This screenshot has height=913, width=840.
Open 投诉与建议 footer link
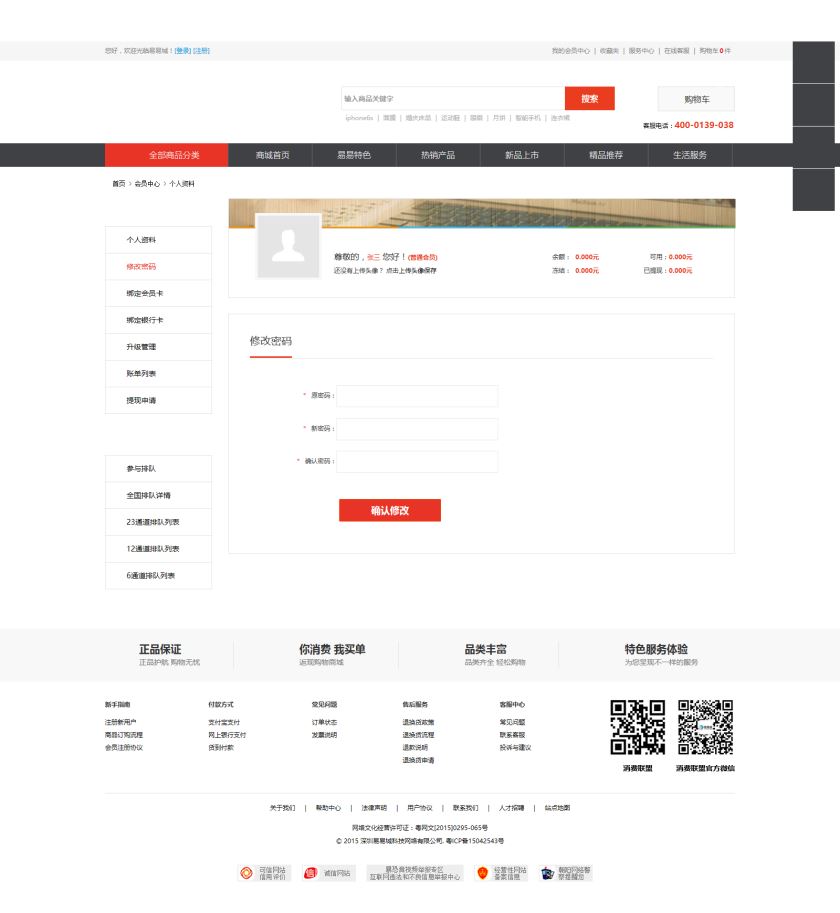pos(515,748)
